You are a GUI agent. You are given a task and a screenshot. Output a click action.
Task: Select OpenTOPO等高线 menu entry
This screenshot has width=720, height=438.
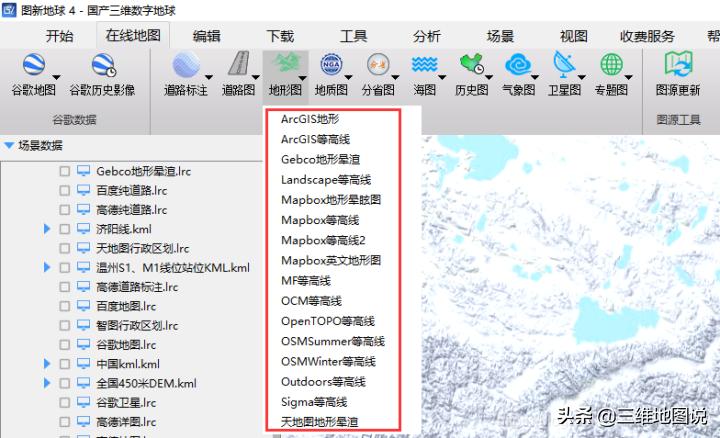(x=328, y=321)
